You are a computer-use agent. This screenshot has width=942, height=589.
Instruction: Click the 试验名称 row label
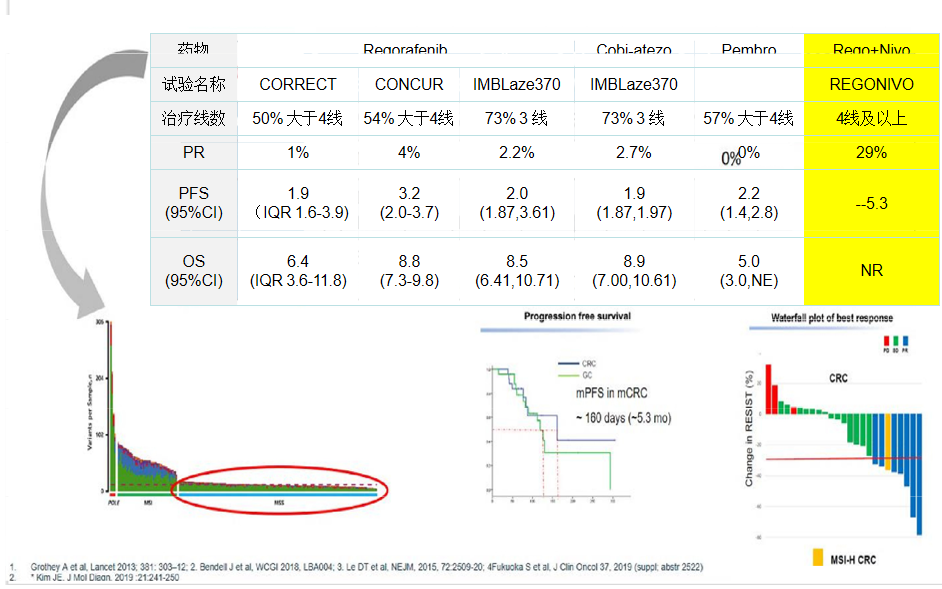[x=193, y=84]
